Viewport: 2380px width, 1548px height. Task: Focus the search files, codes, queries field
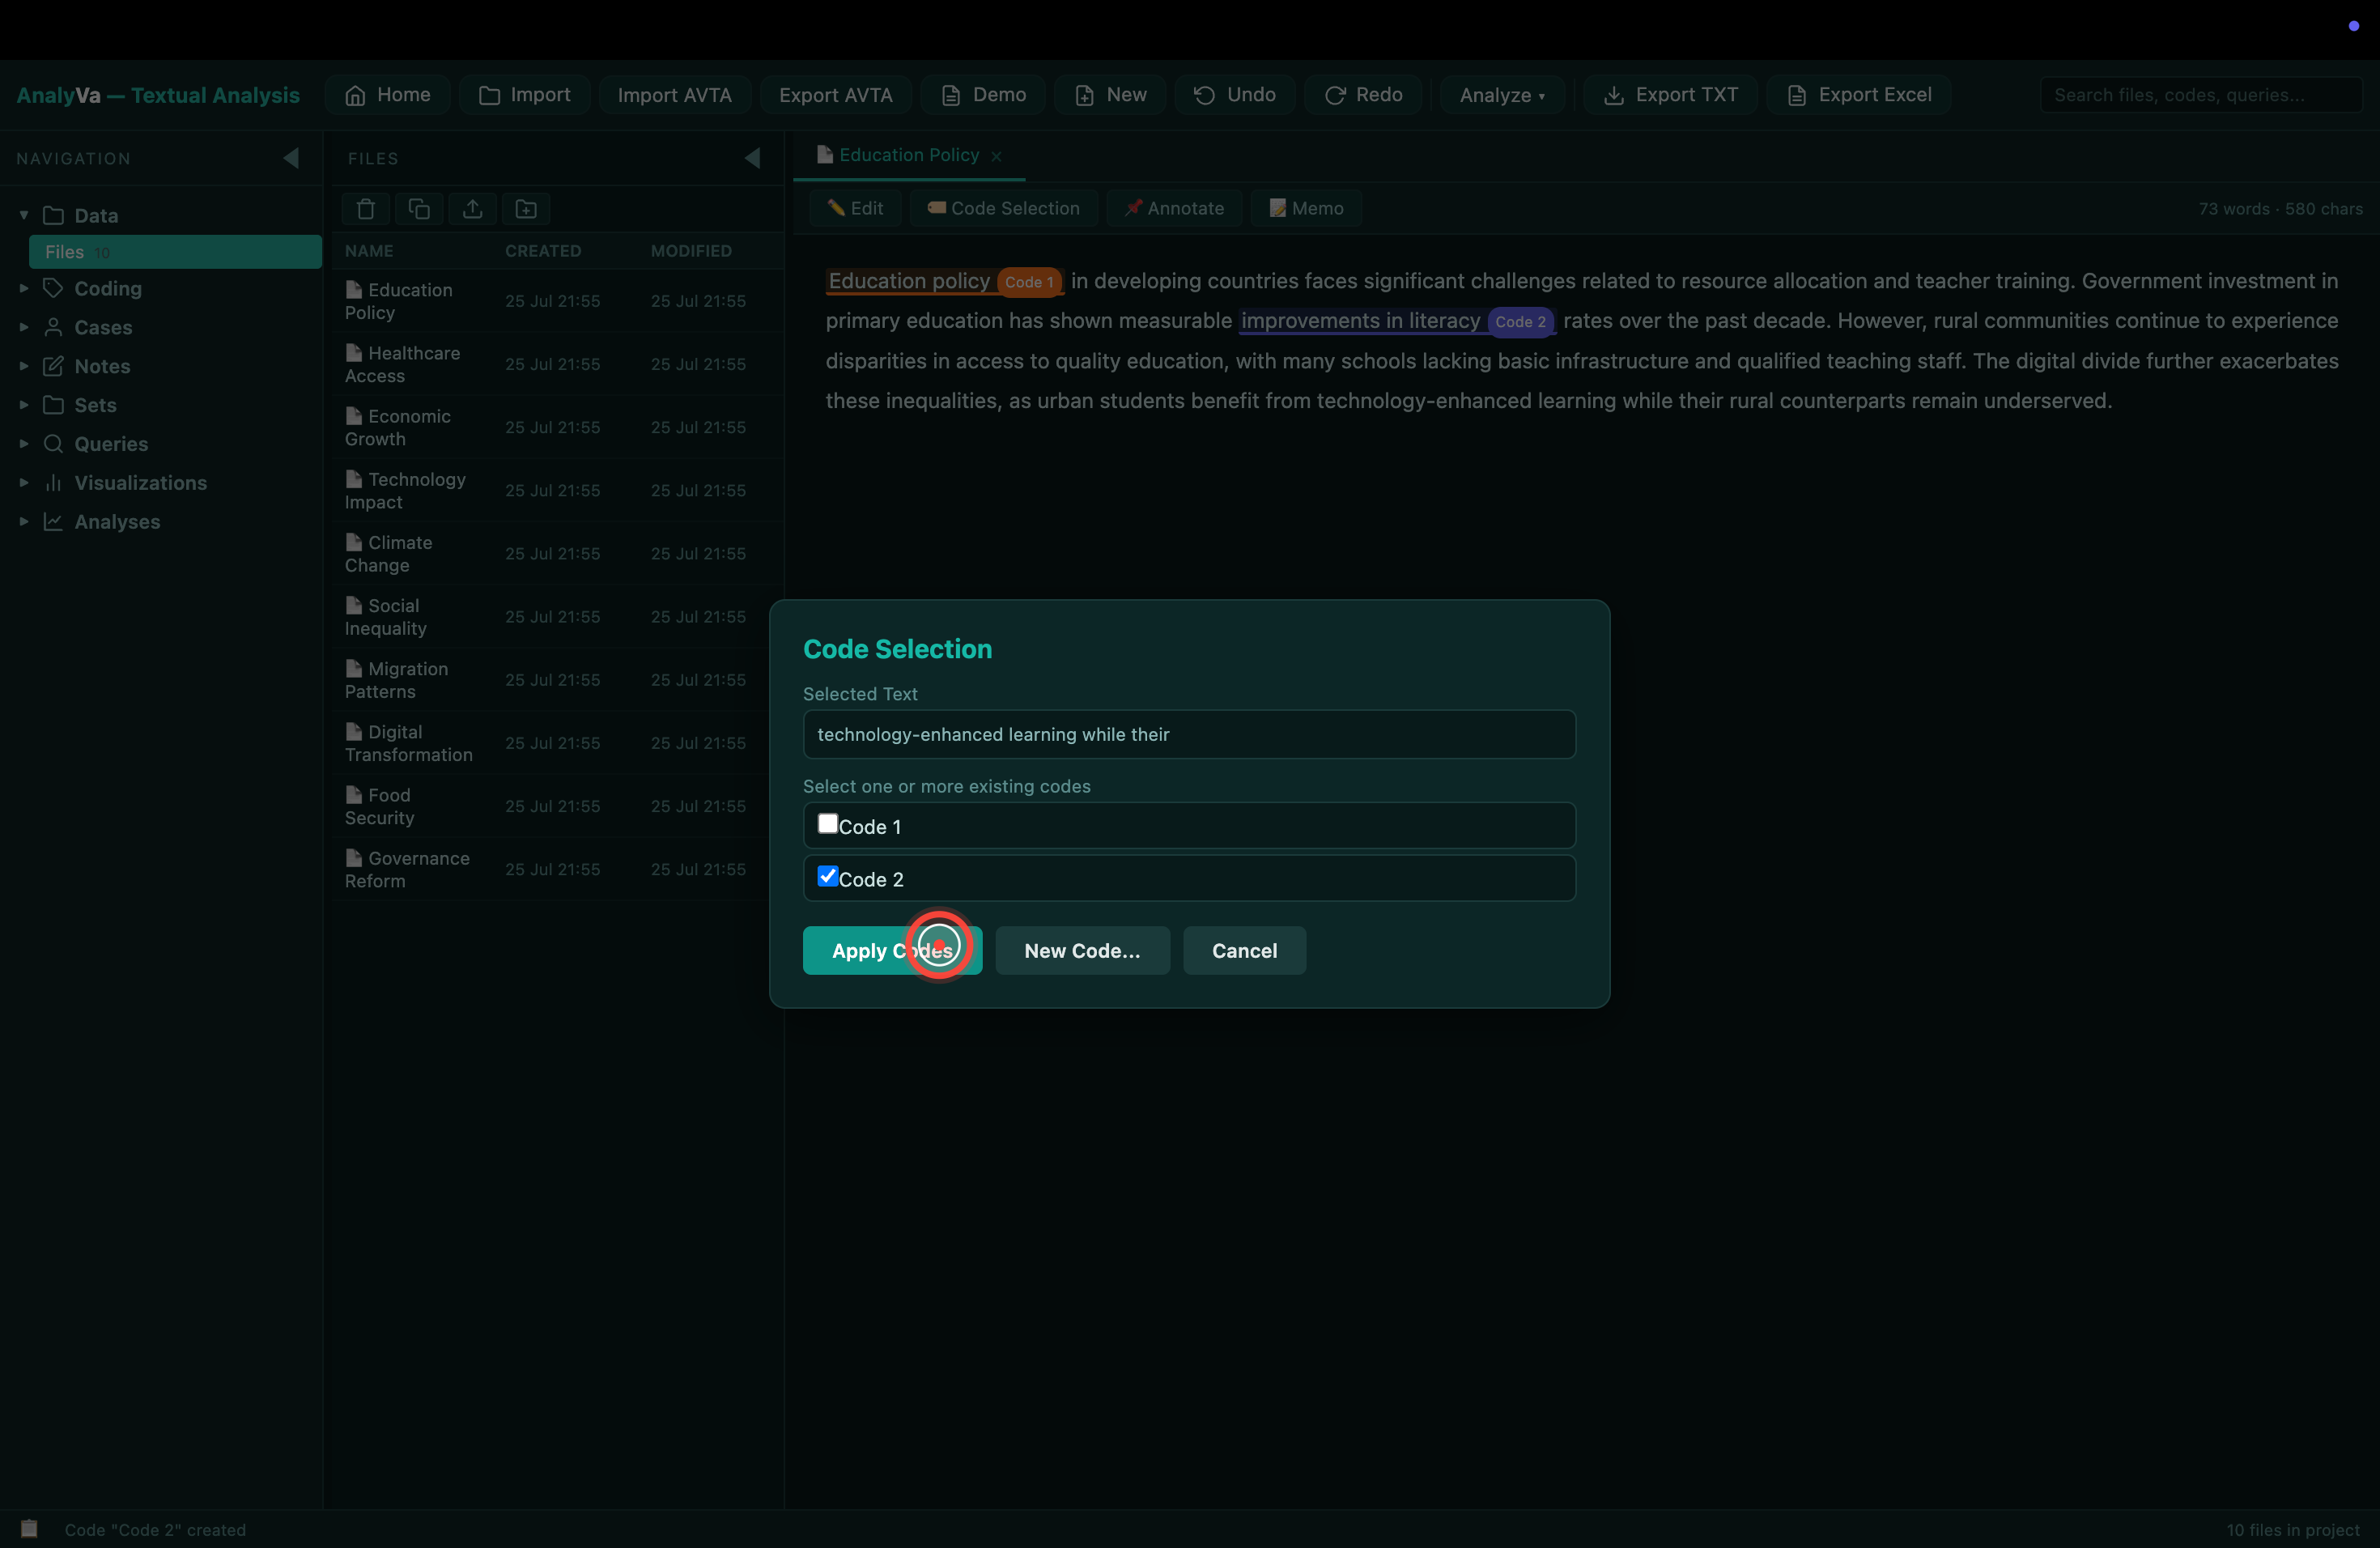[2200, 95]
